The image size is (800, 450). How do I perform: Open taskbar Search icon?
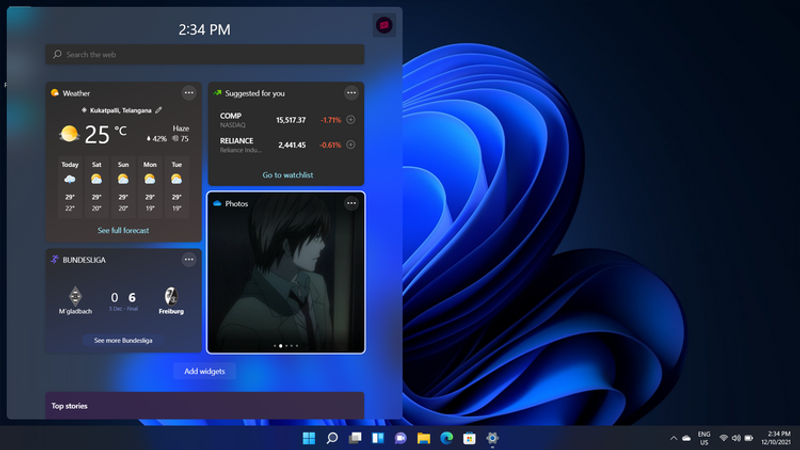pyautogui.click(x=332, y=438)
